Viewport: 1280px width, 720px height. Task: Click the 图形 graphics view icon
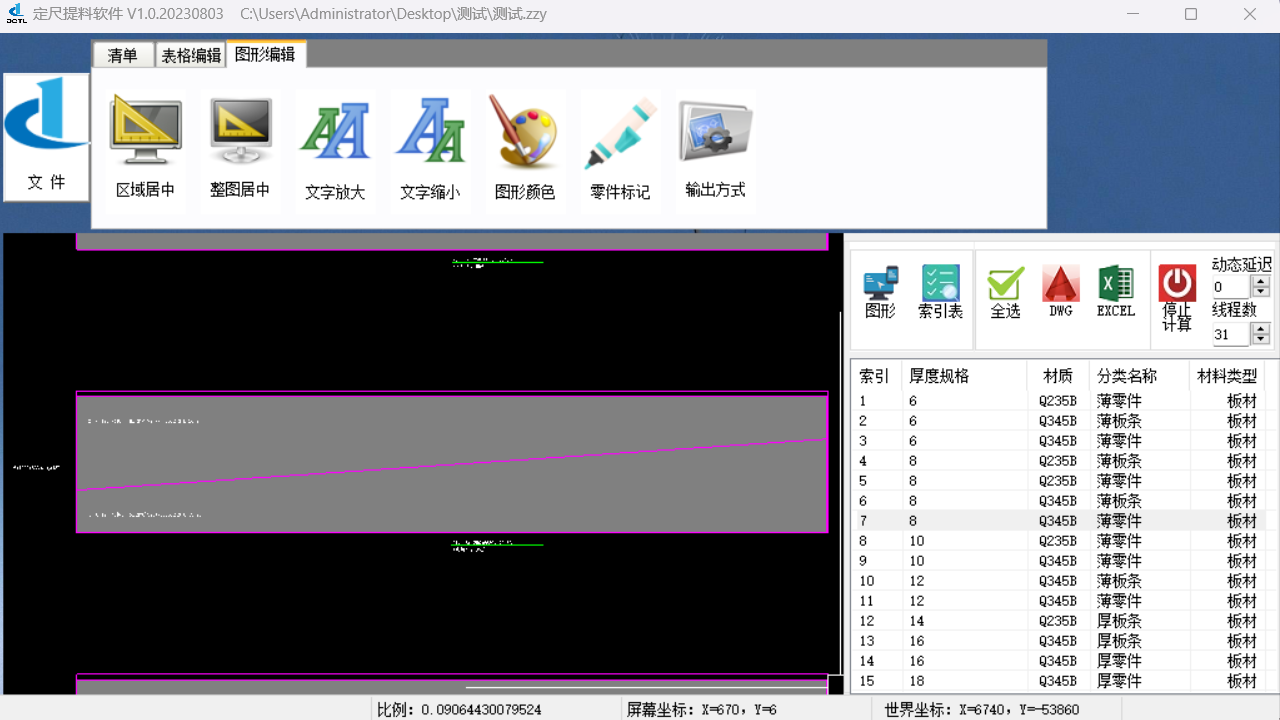click(x=880, y=290)
